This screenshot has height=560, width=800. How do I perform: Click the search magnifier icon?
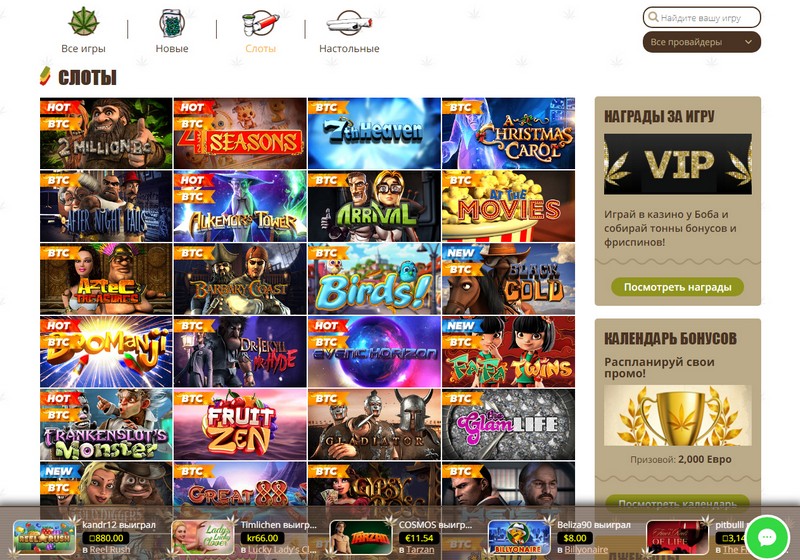pos(653,17)
